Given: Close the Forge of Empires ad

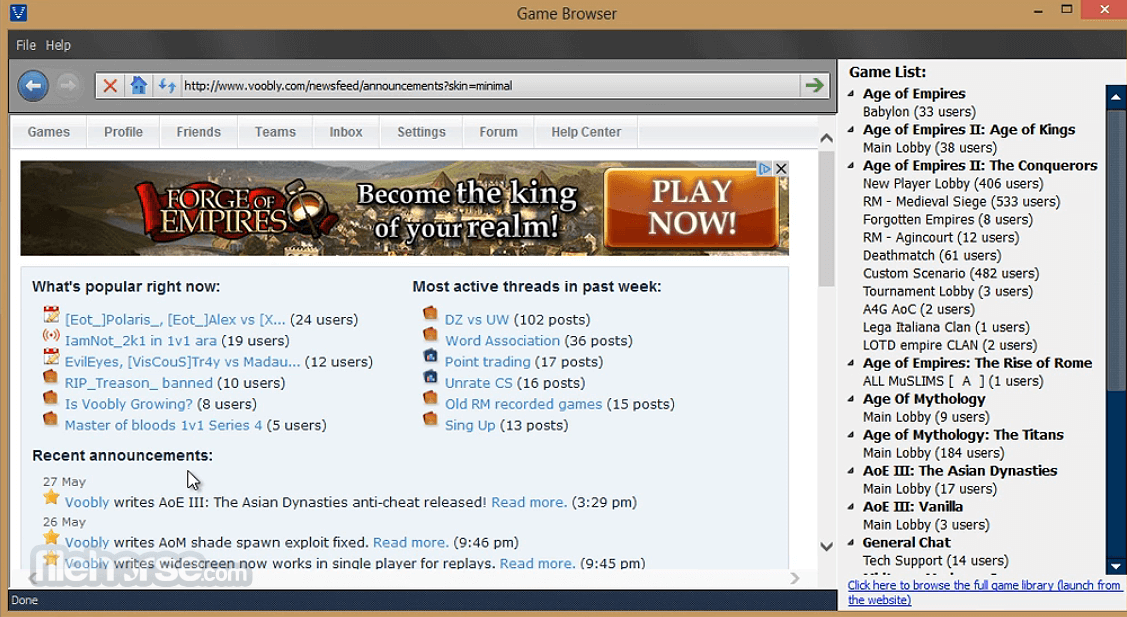Looking at the screenshot, I should [x=781, y=168].
